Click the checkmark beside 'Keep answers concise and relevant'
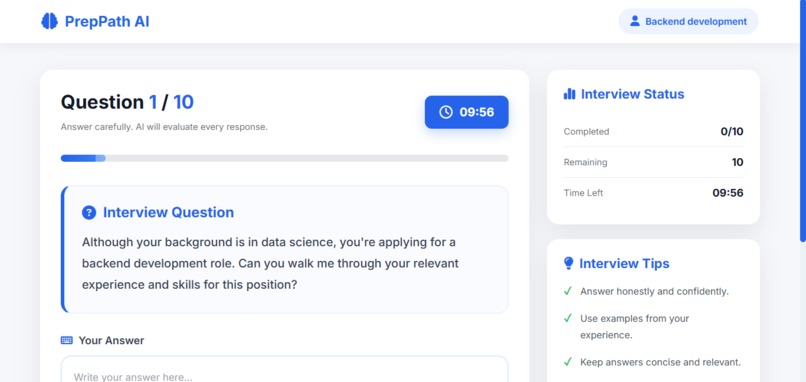 click(568, 362)
